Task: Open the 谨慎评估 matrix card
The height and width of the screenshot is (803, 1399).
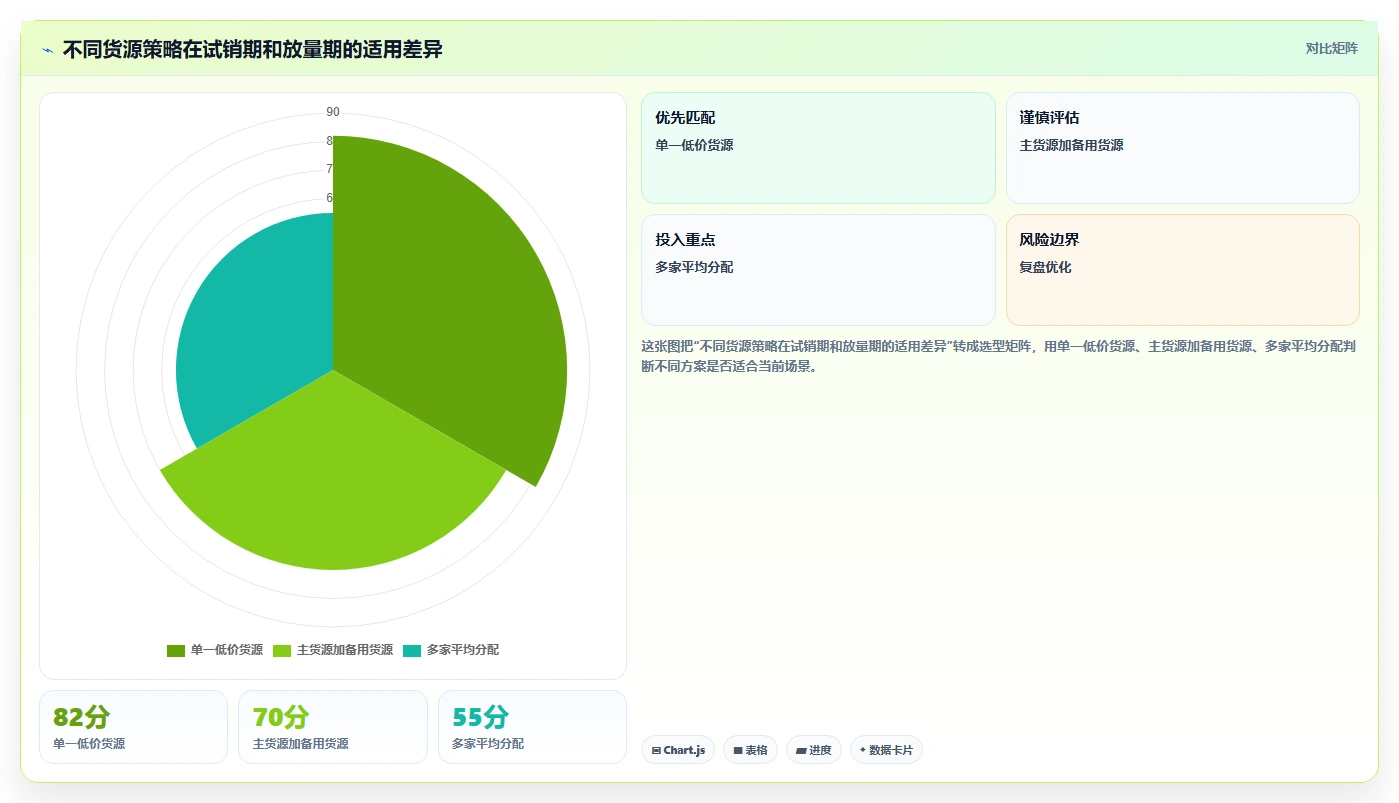Action: click(x=1182, y=148)
